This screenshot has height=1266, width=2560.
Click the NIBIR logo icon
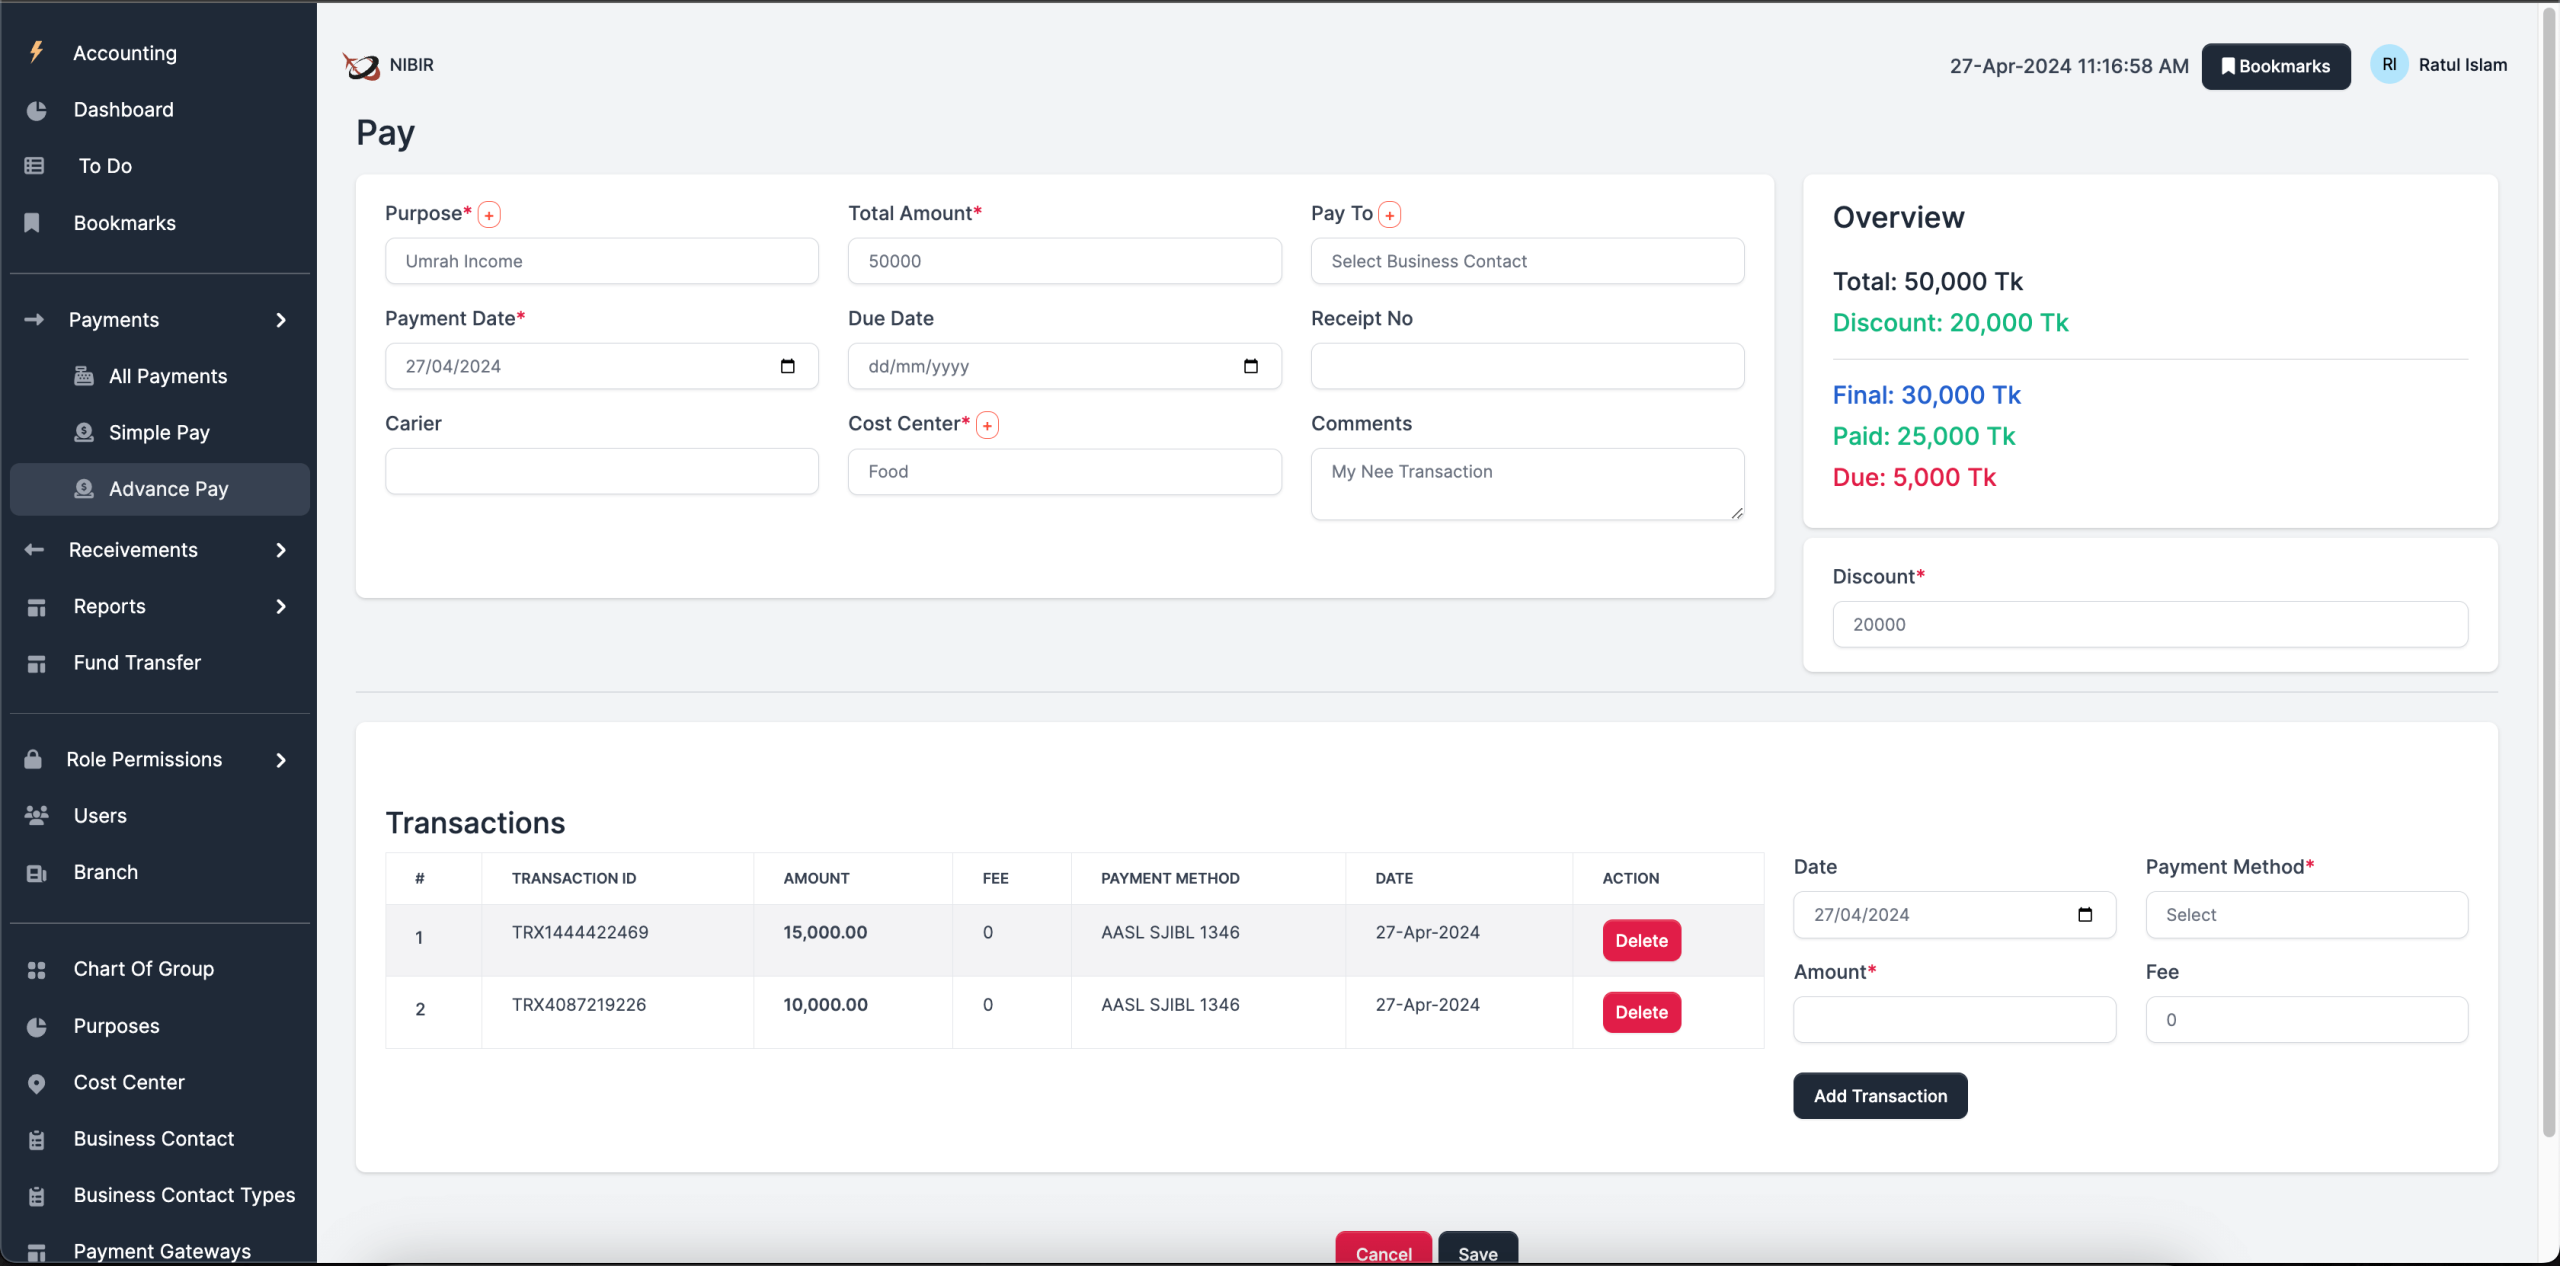362,66
